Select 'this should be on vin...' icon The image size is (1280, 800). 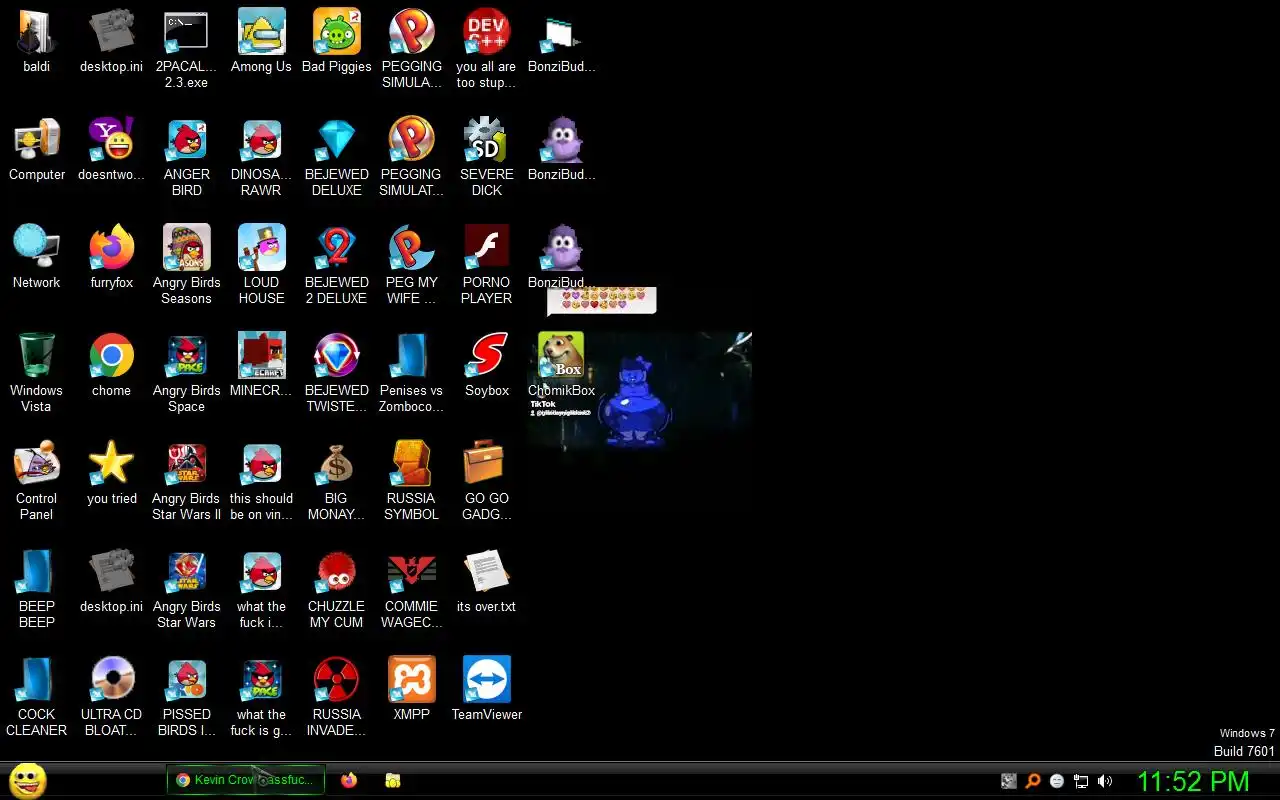point(261,464)
